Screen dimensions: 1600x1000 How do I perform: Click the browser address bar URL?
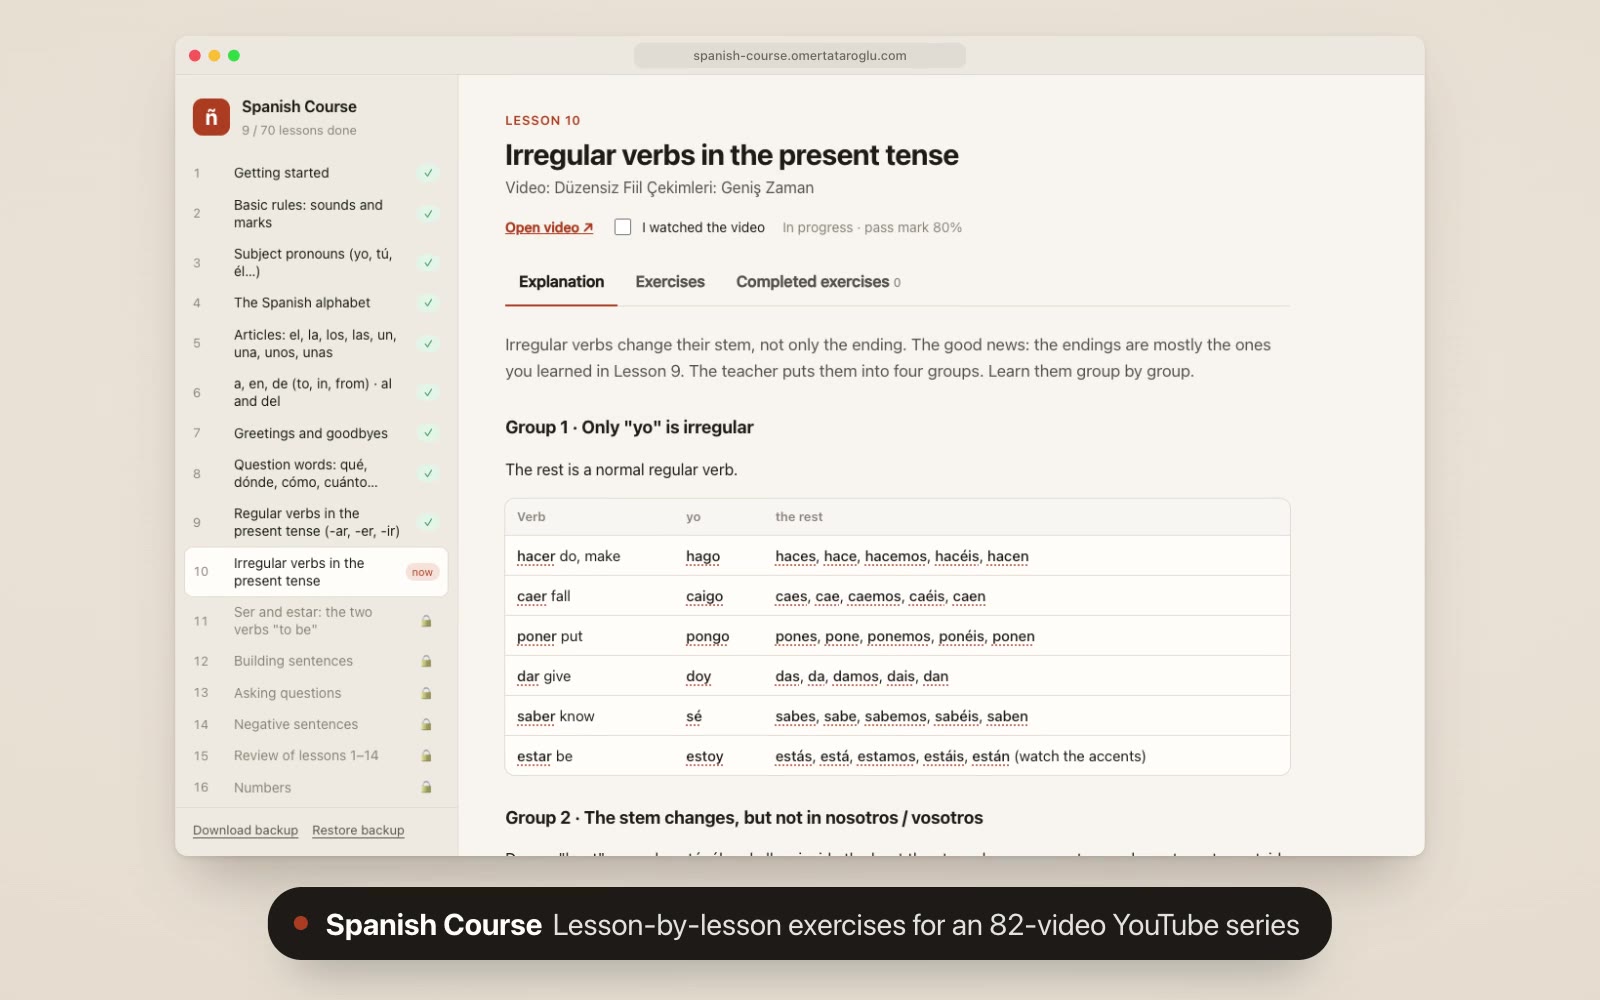pyautogui.click(x=800, y=56)
